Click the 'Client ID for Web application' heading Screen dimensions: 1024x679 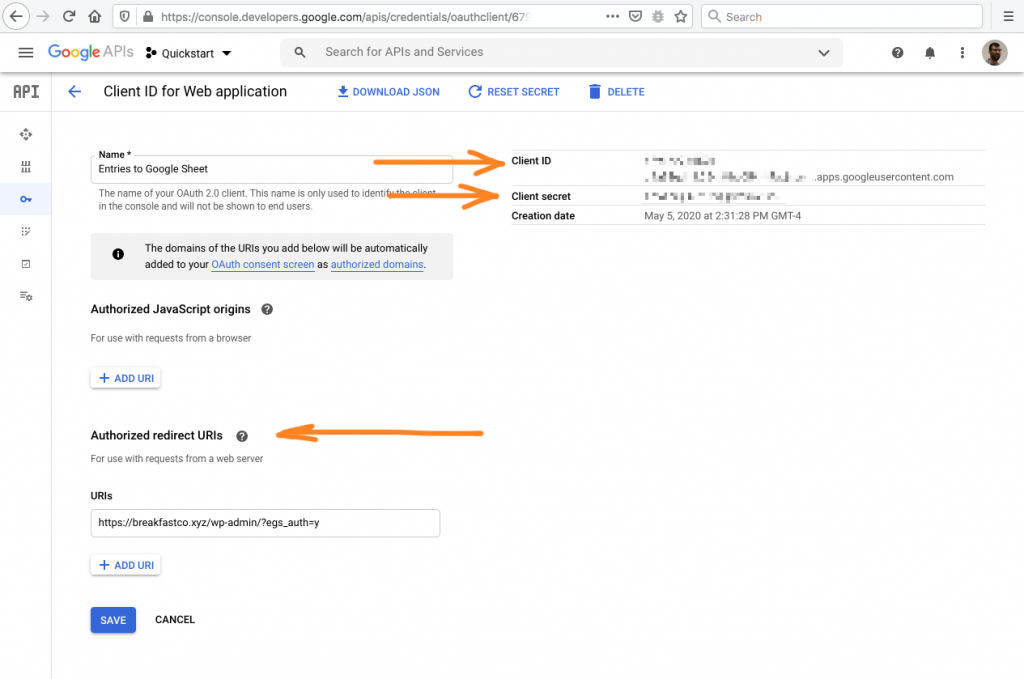click(195, 91)
